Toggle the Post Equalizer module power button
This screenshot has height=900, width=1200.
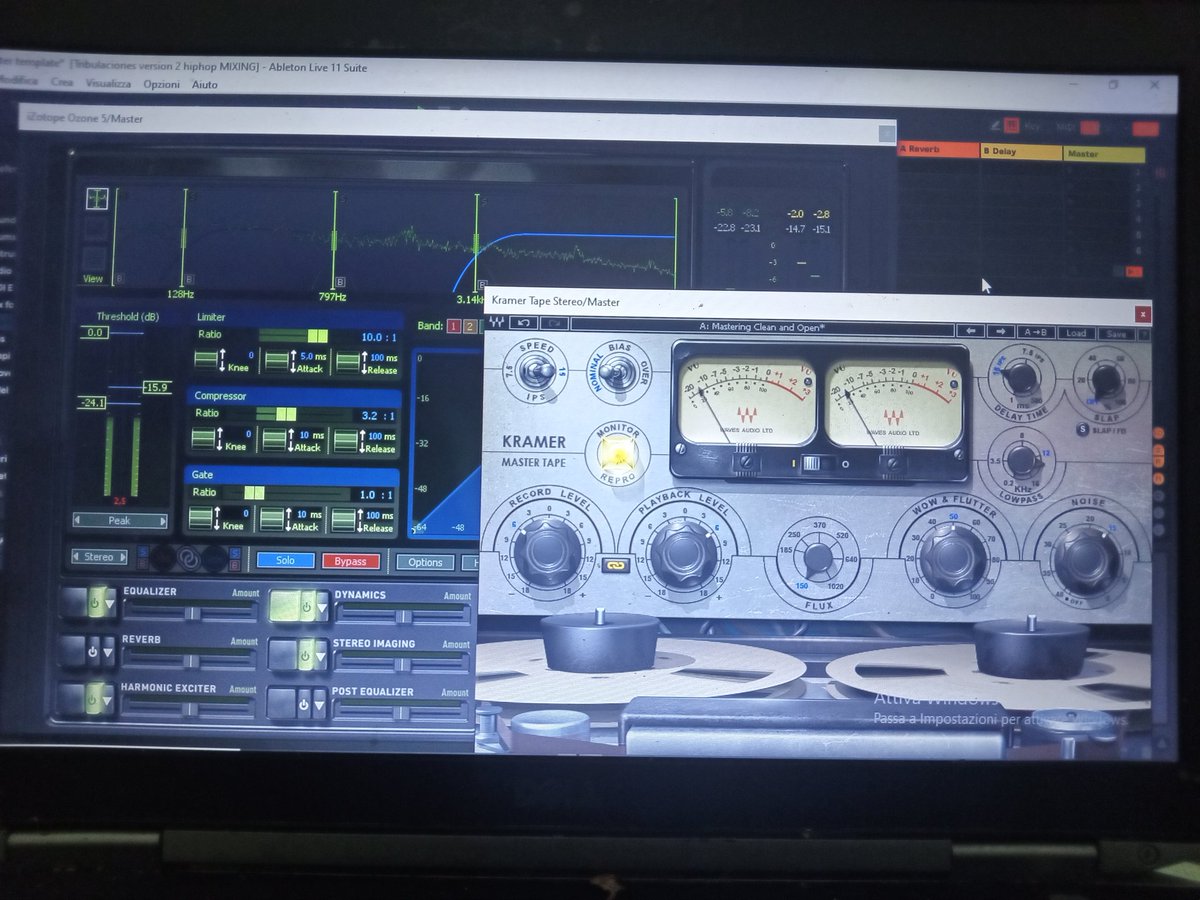[302, 704]
